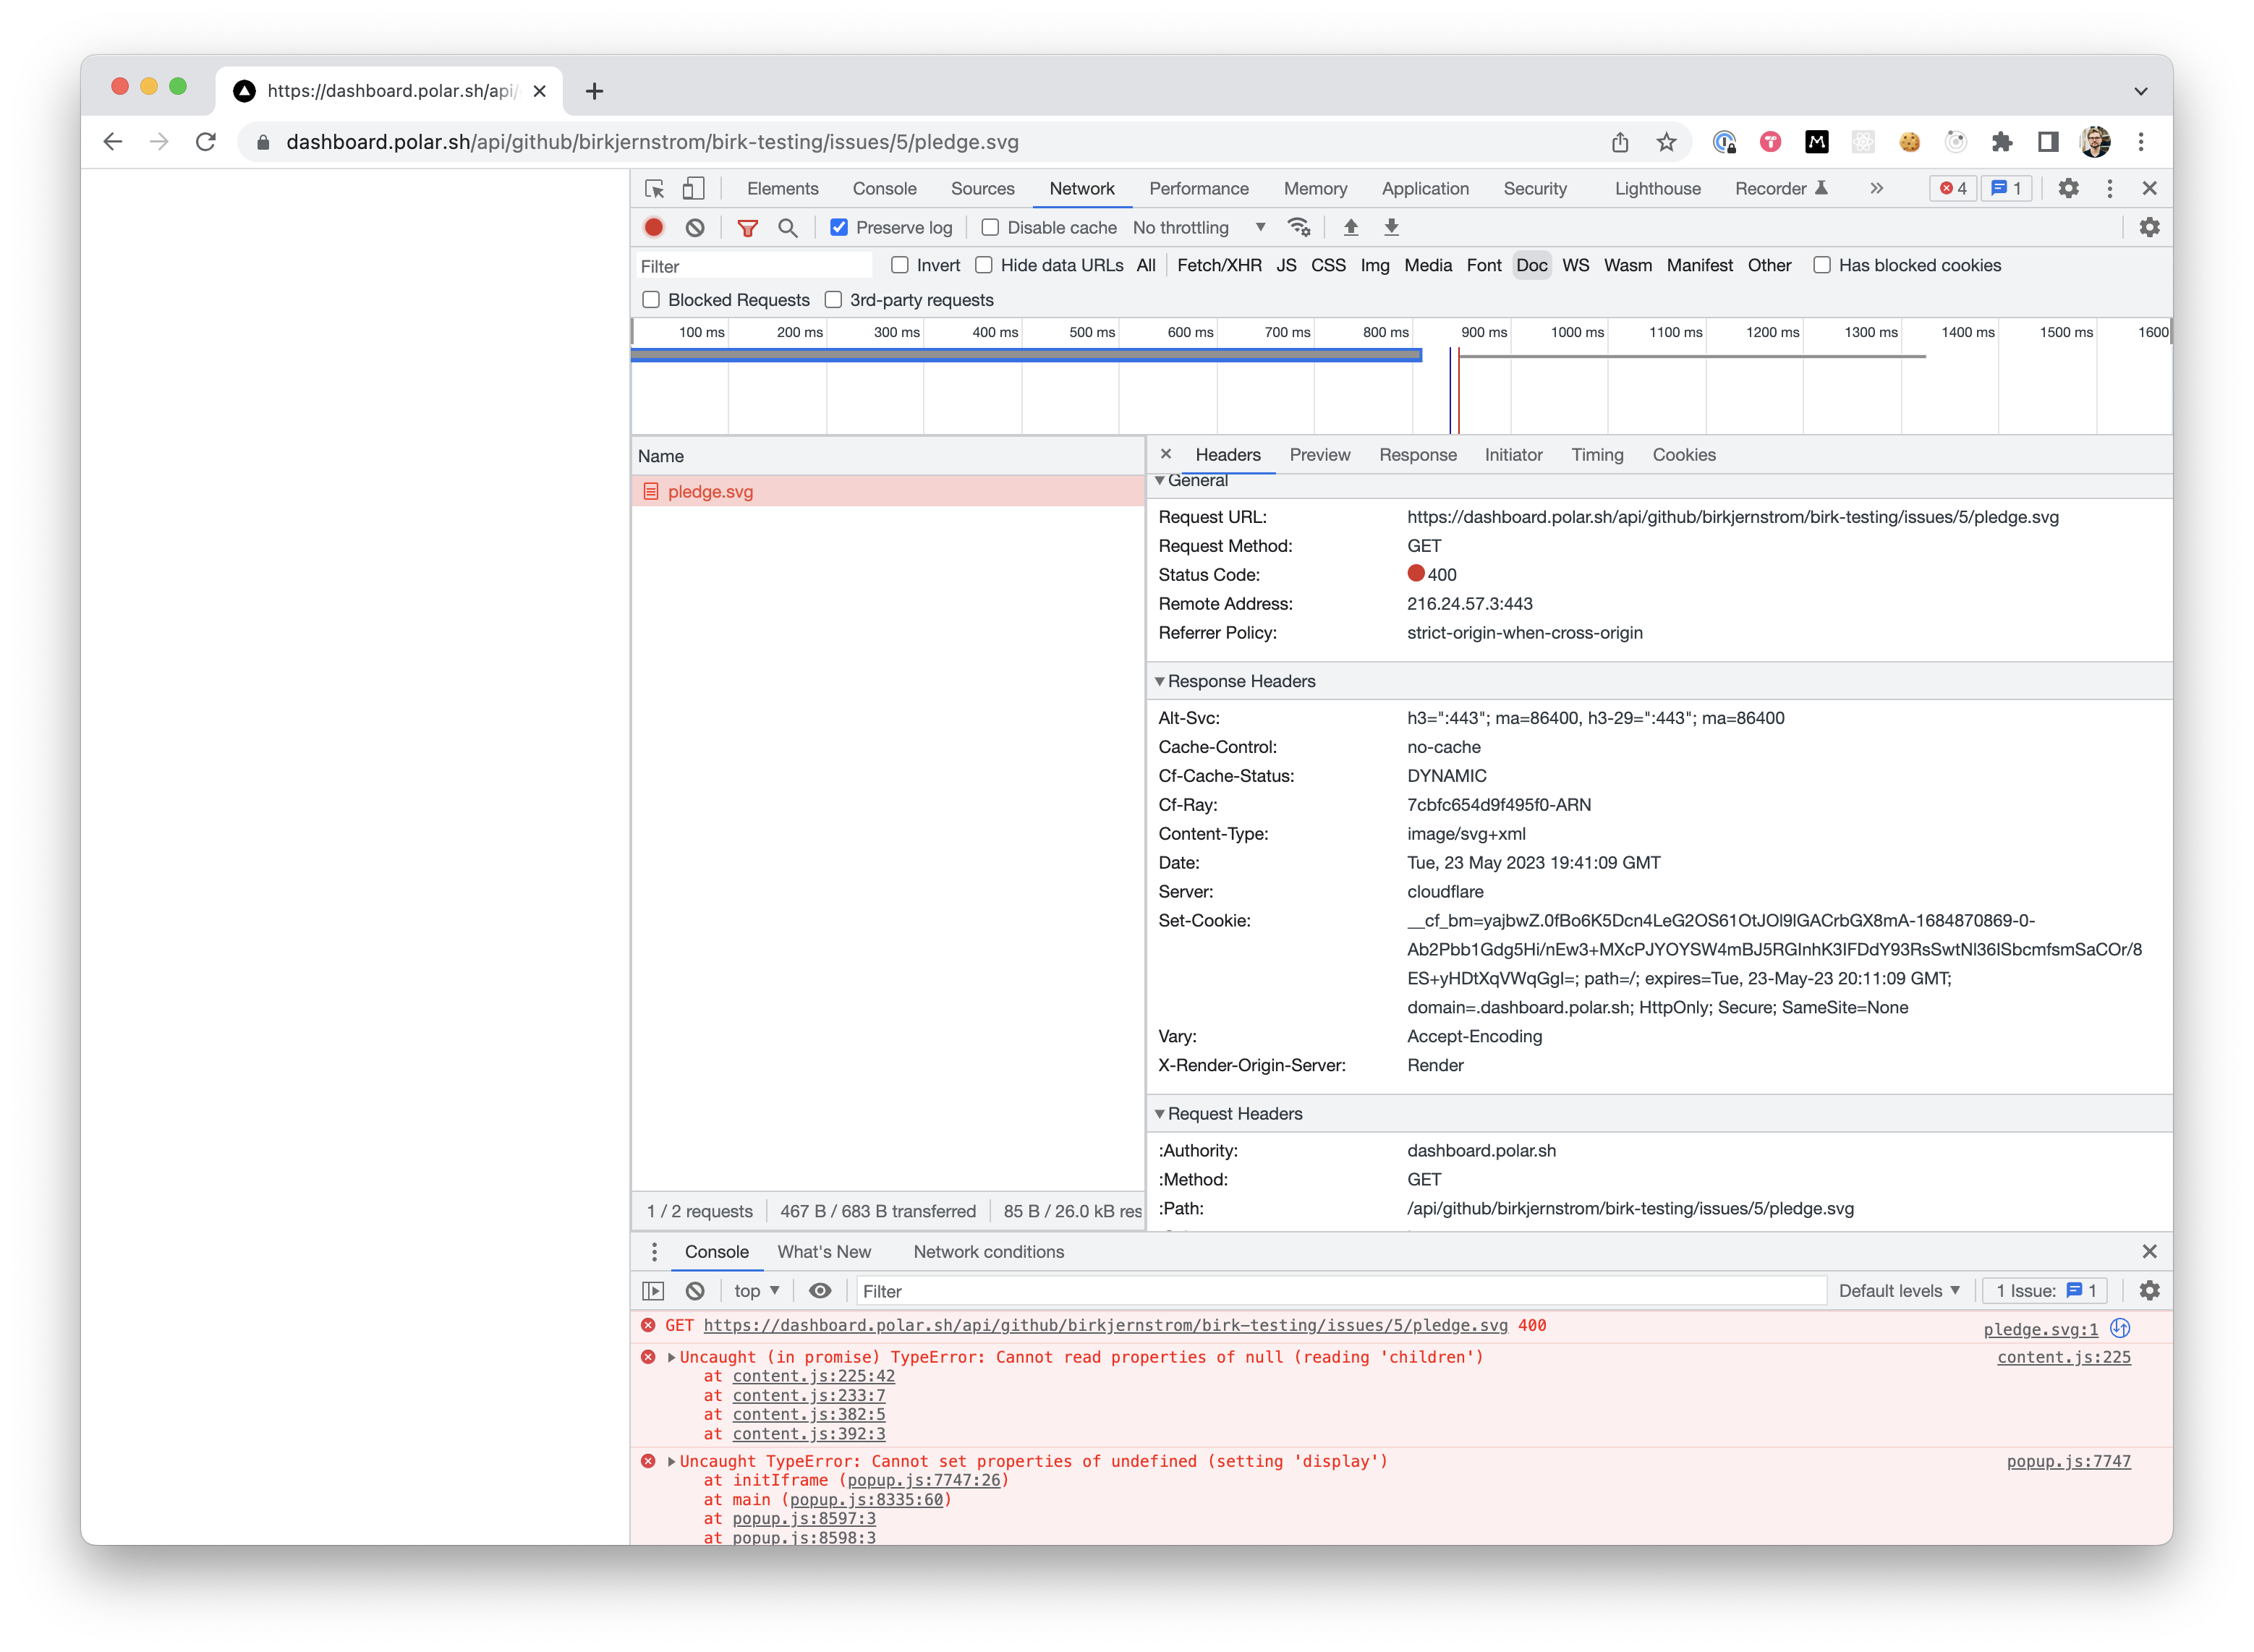
Task: Uncheck Preserve log
Action: click(x=839, y=227)
